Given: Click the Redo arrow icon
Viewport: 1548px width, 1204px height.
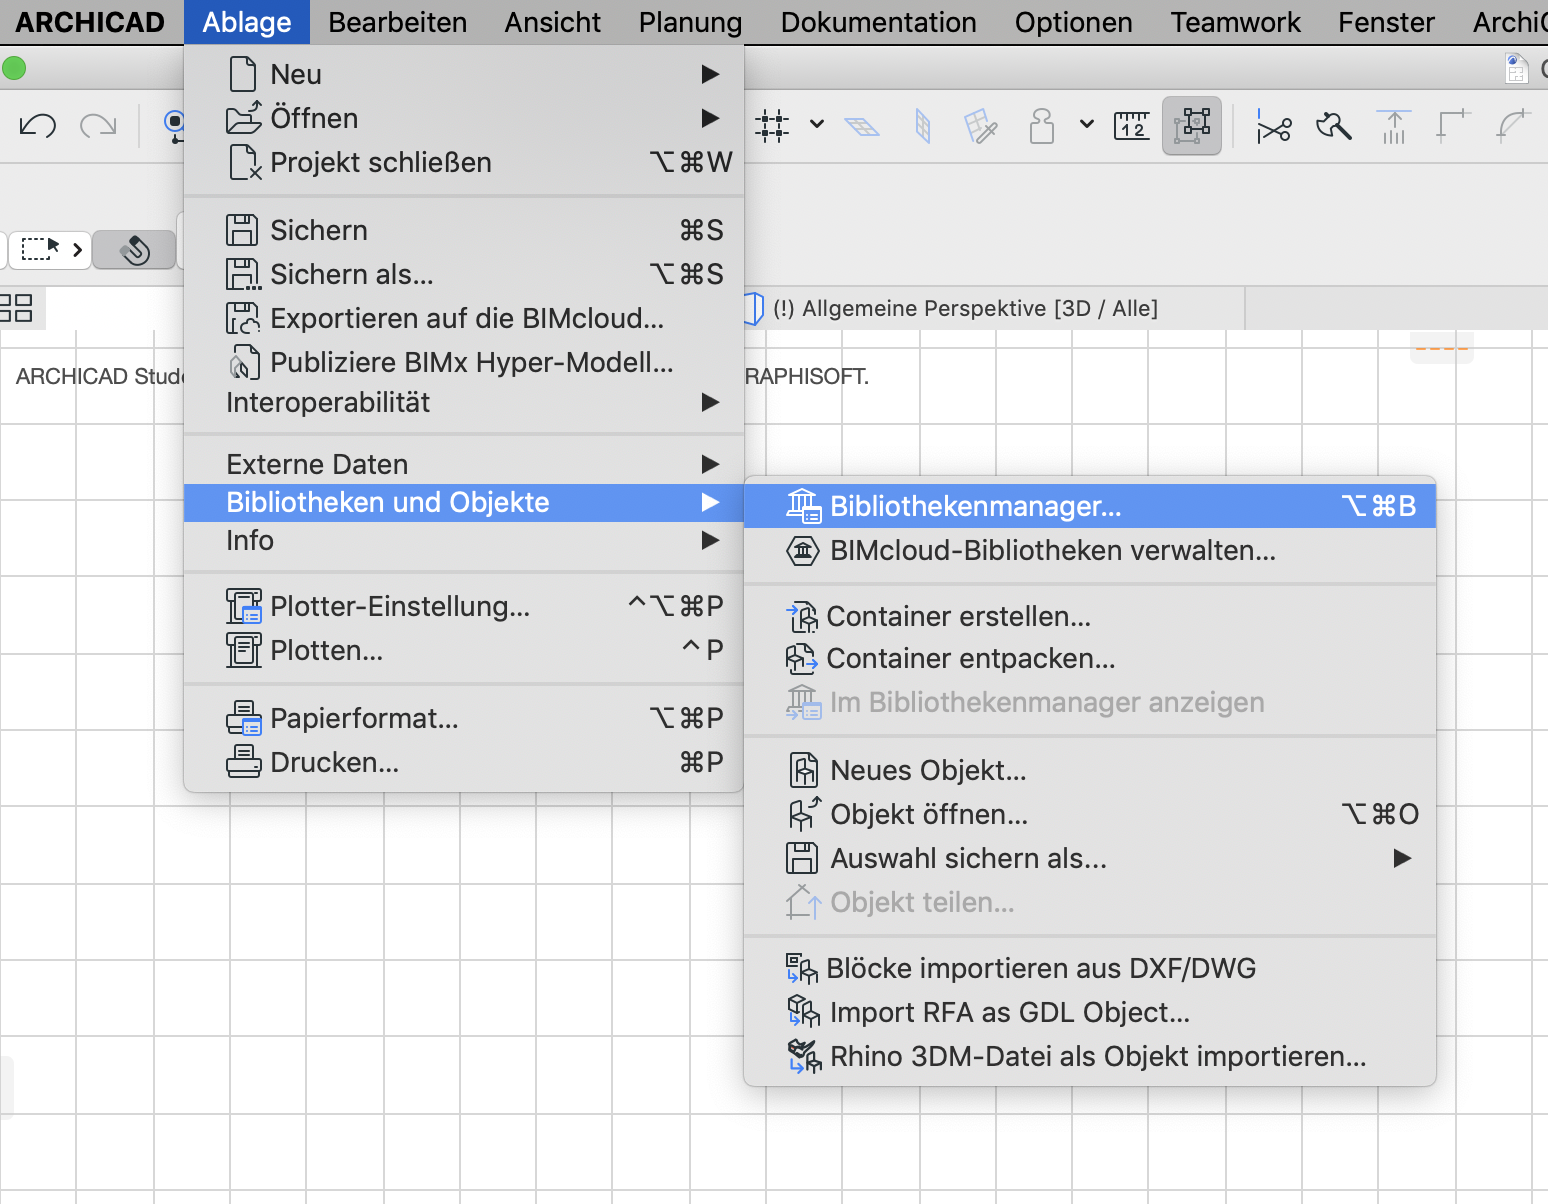Looking at the screenshot, I should pos(98,126).
